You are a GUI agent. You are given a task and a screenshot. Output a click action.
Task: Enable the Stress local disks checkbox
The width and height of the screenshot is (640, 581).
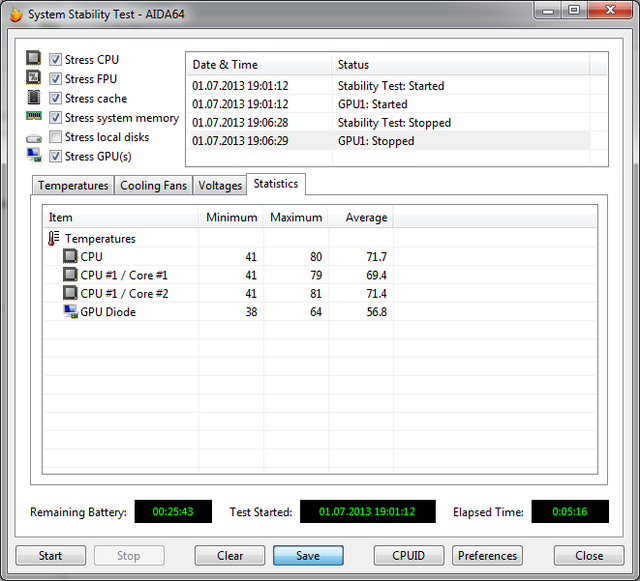pyautogui.click(x=56, y=137)
